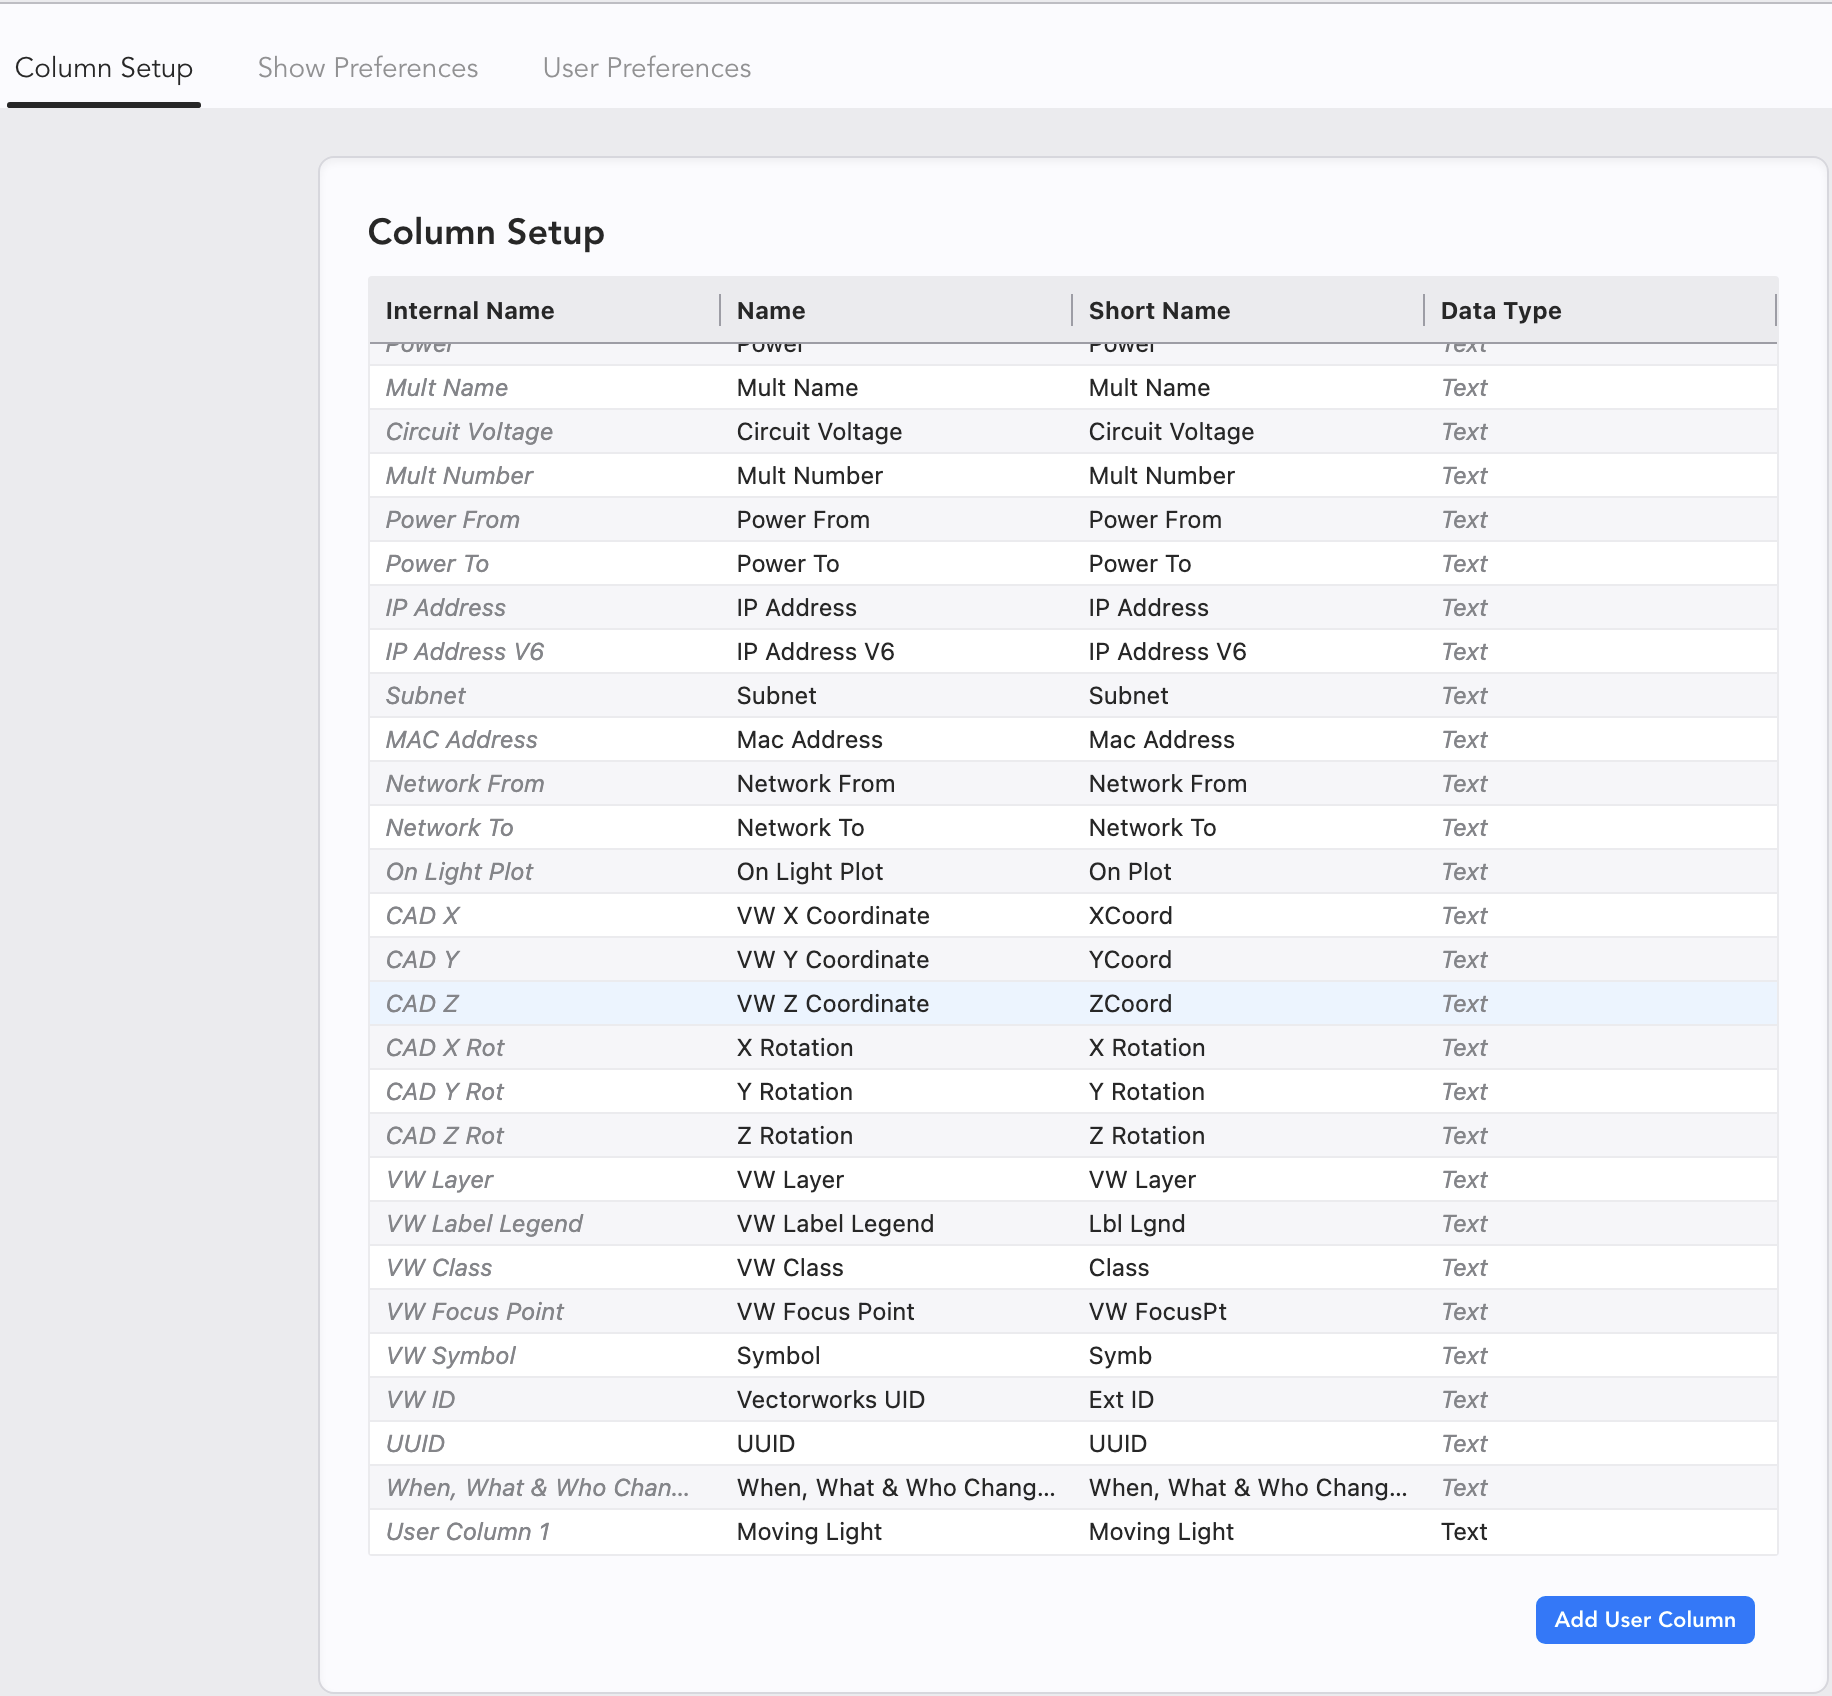Click the Short Name 'Symb'
Viewport: 1832px width, 1696px height.
coord(1120,1356)
